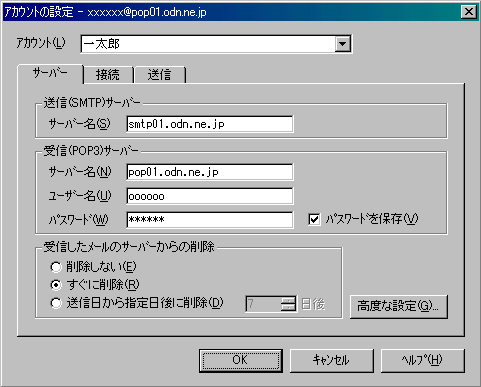Click the POP3 server name field

click(x=210, y=172)
